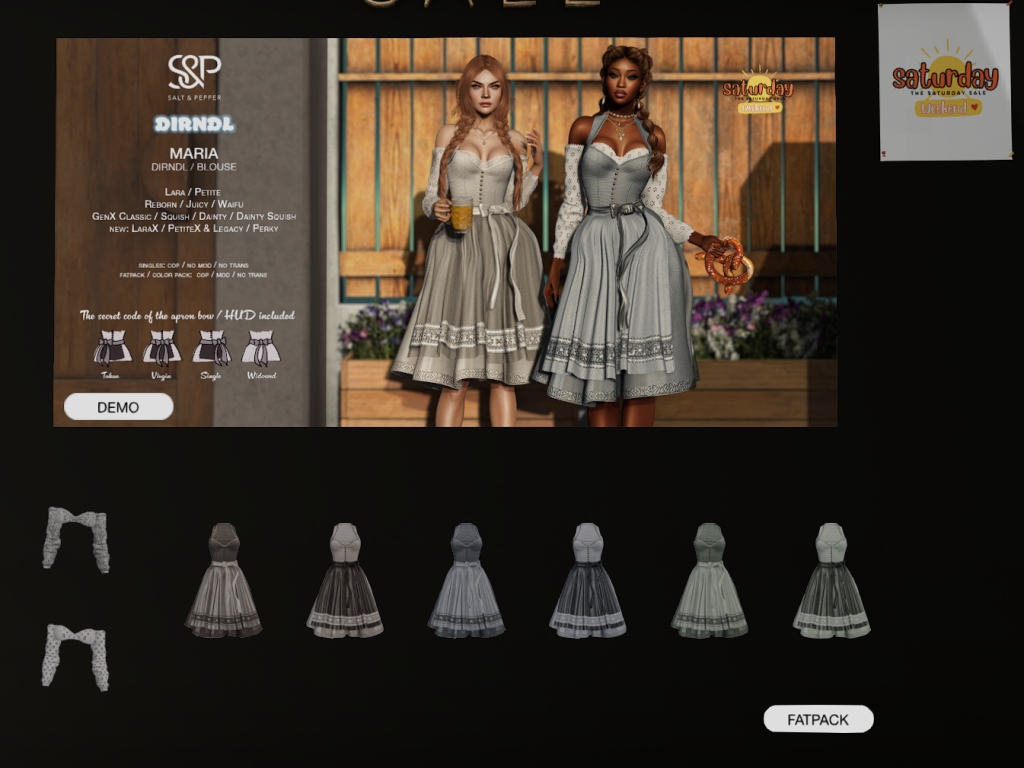Click the 'new: LaraX / PetiteX & Legacy' line
Viewport: 1024px width, 768px height.
tap(194, 229)
